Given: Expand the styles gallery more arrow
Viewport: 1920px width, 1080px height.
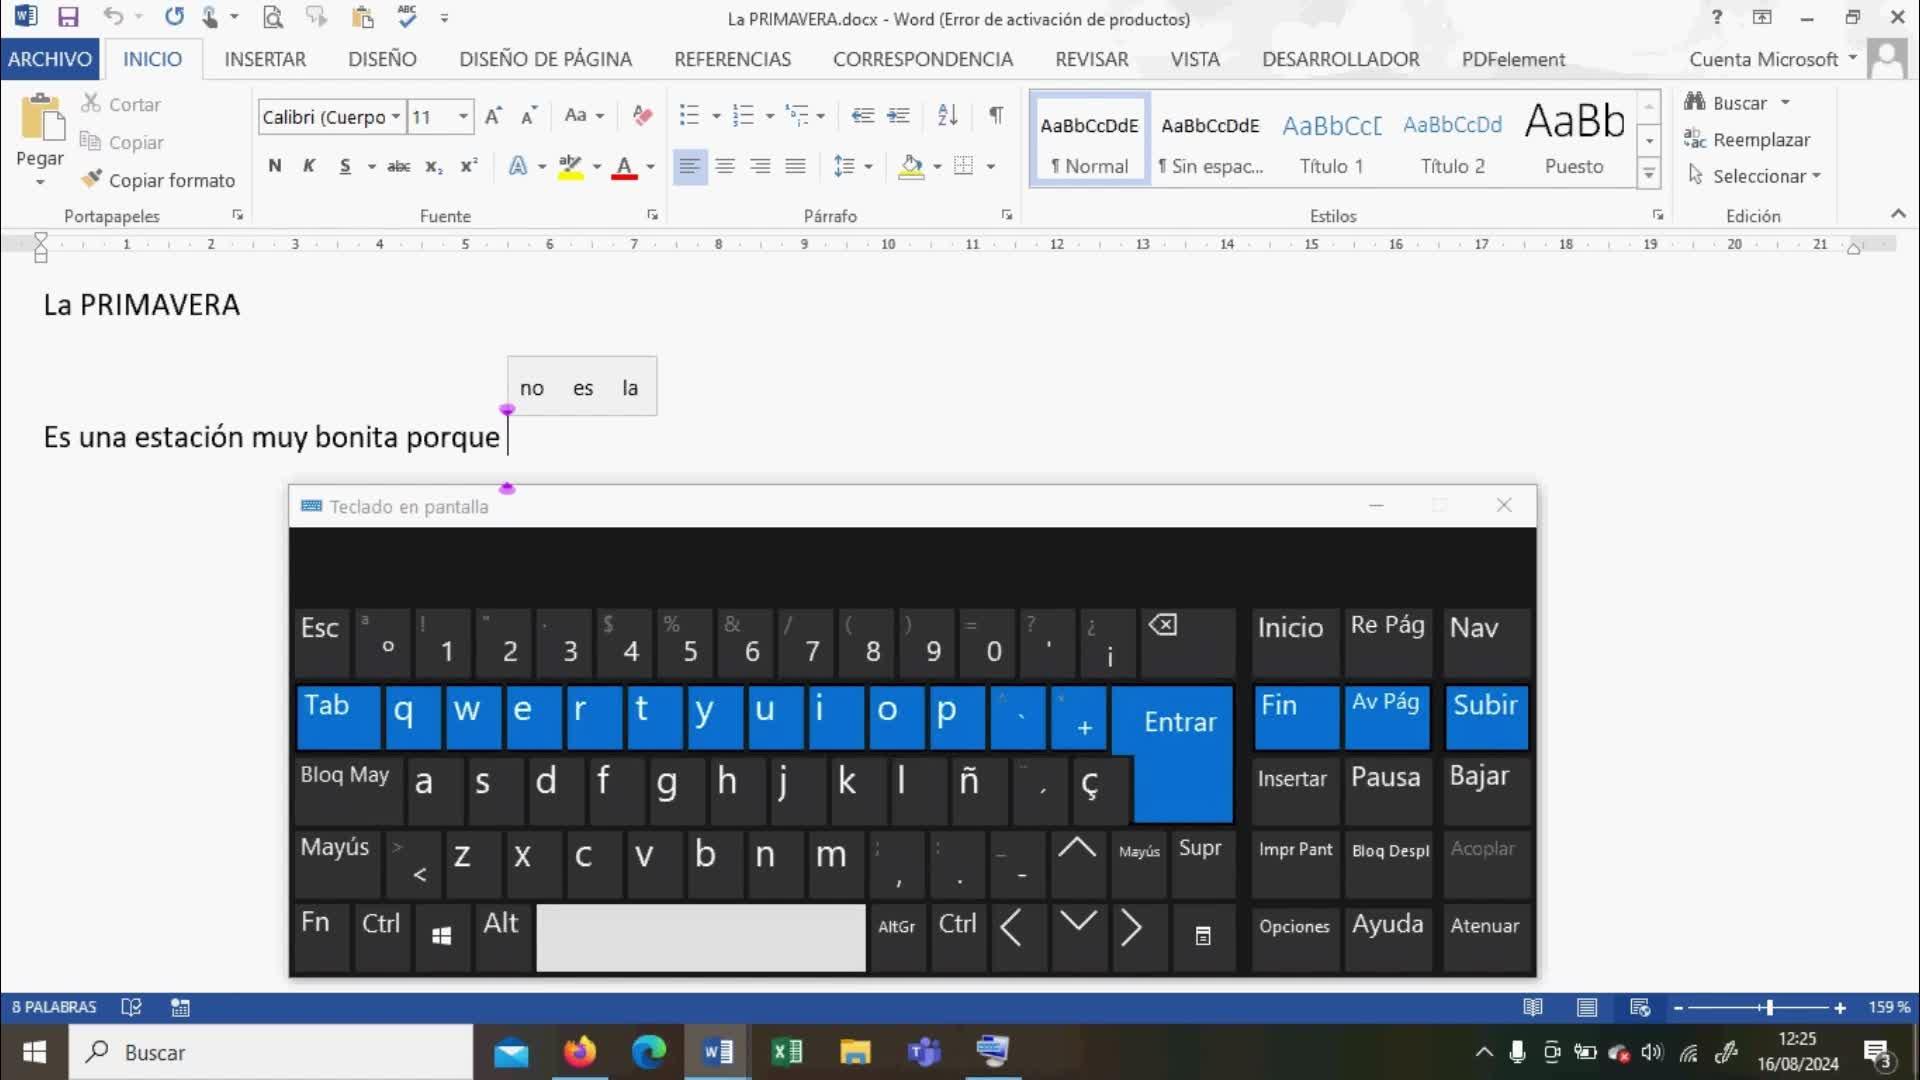Looking at the screenshot, I should pyautogui.click(x=1649, y=175).
